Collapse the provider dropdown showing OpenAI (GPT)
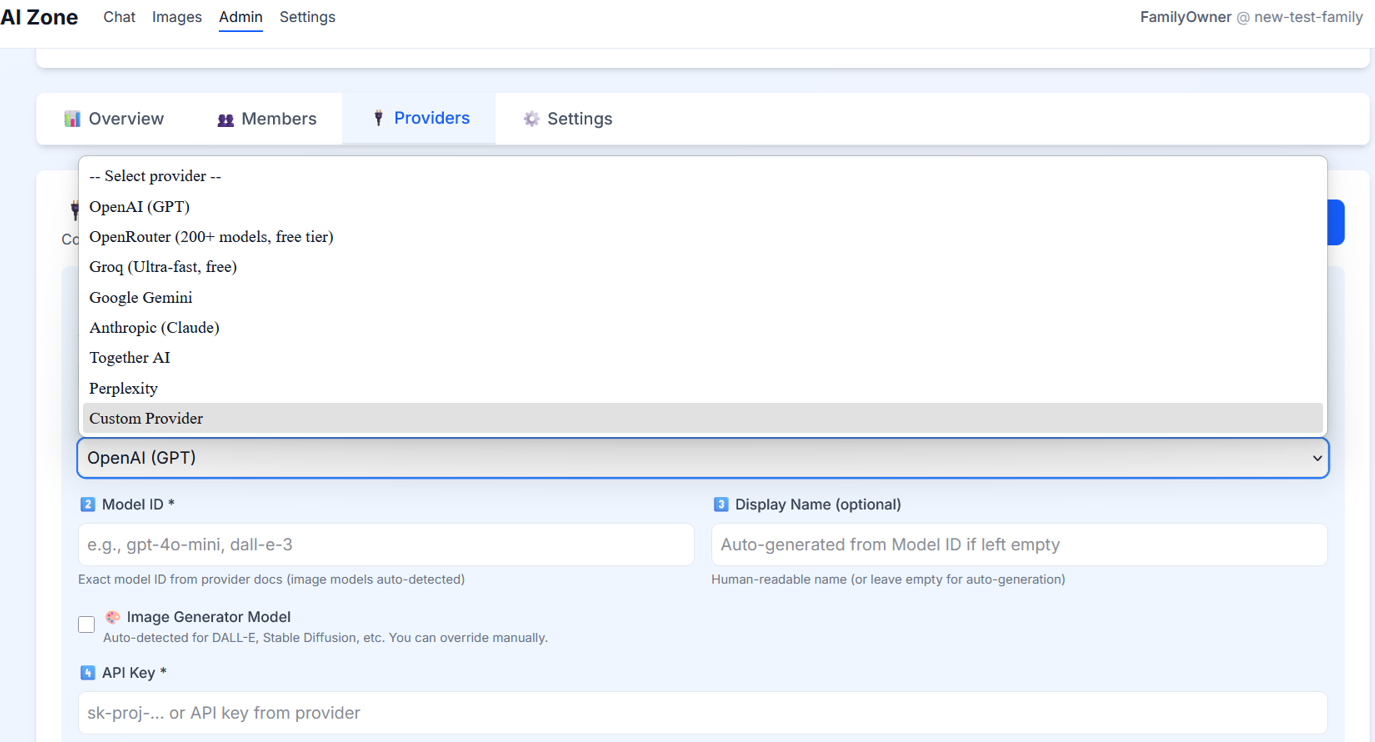1375x742 pixels. (x=702, y=458)
